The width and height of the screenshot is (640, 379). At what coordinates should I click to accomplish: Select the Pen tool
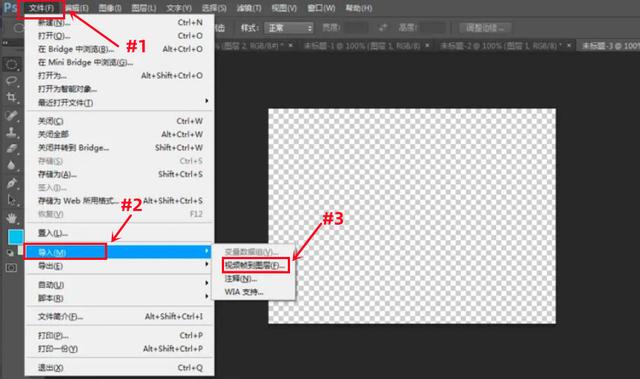point(11,183)
